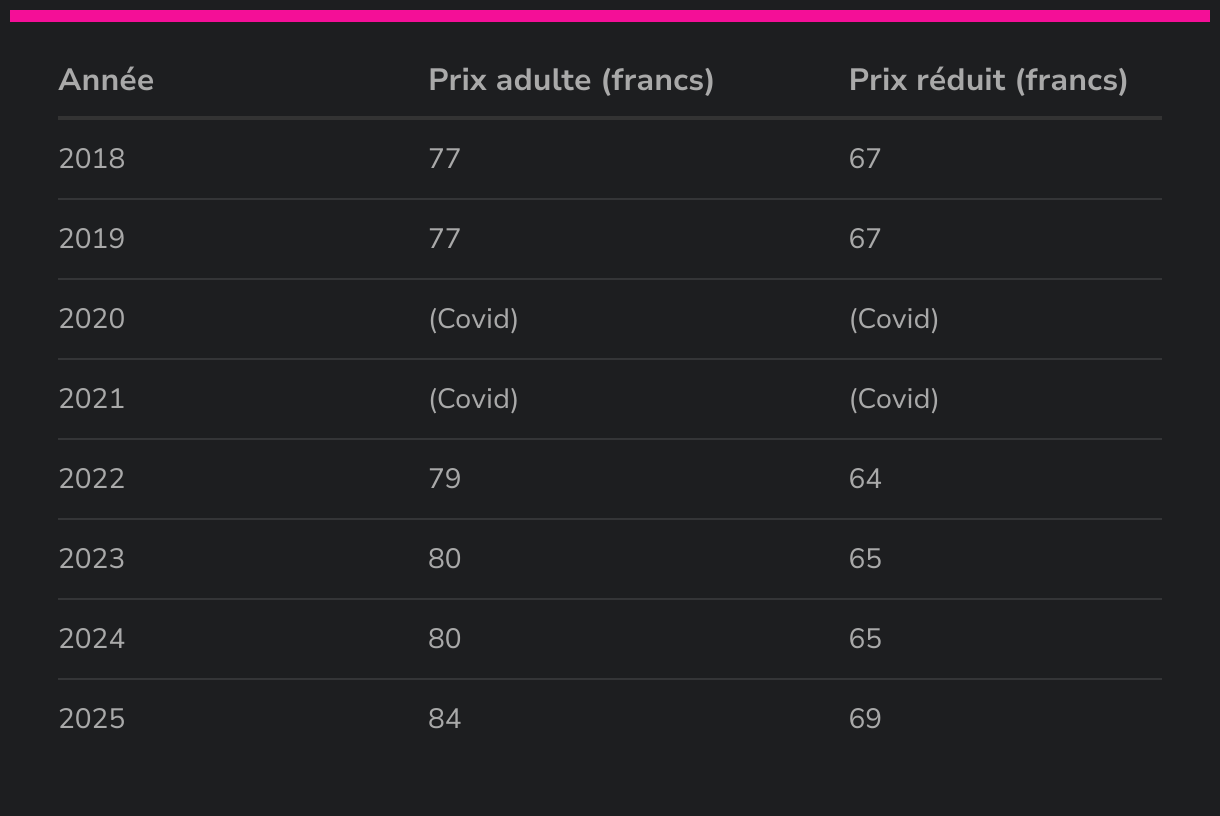The width and height of the screenshot is (1220, 816).
Task: Click the 2020 adult price (Covid) cell
Action: click(473, 319)
